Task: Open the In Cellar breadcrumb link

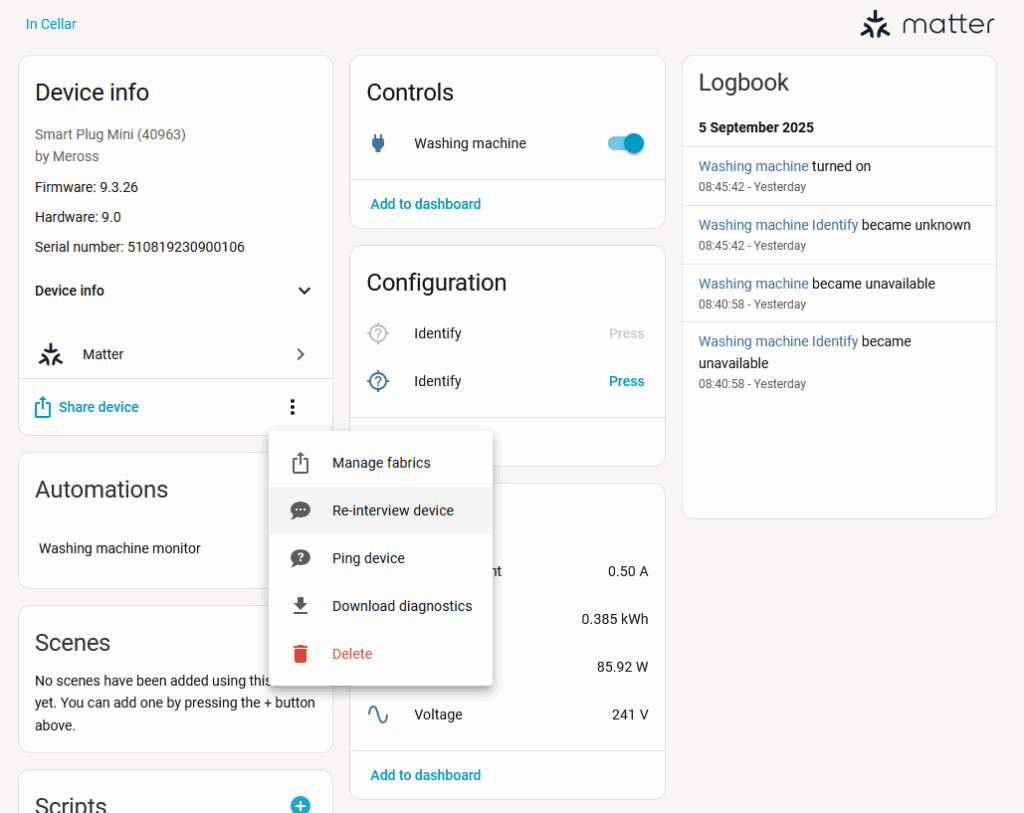Action: click(50, 24)
